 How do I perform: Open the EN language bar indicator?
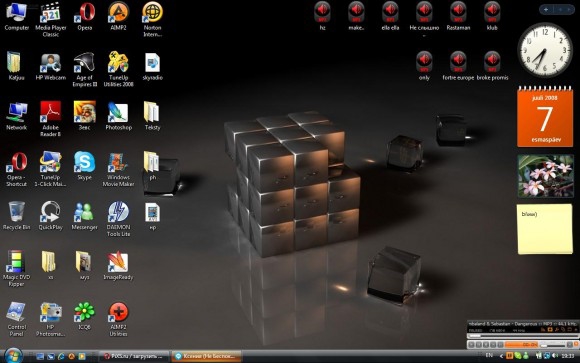coord(489,356)
